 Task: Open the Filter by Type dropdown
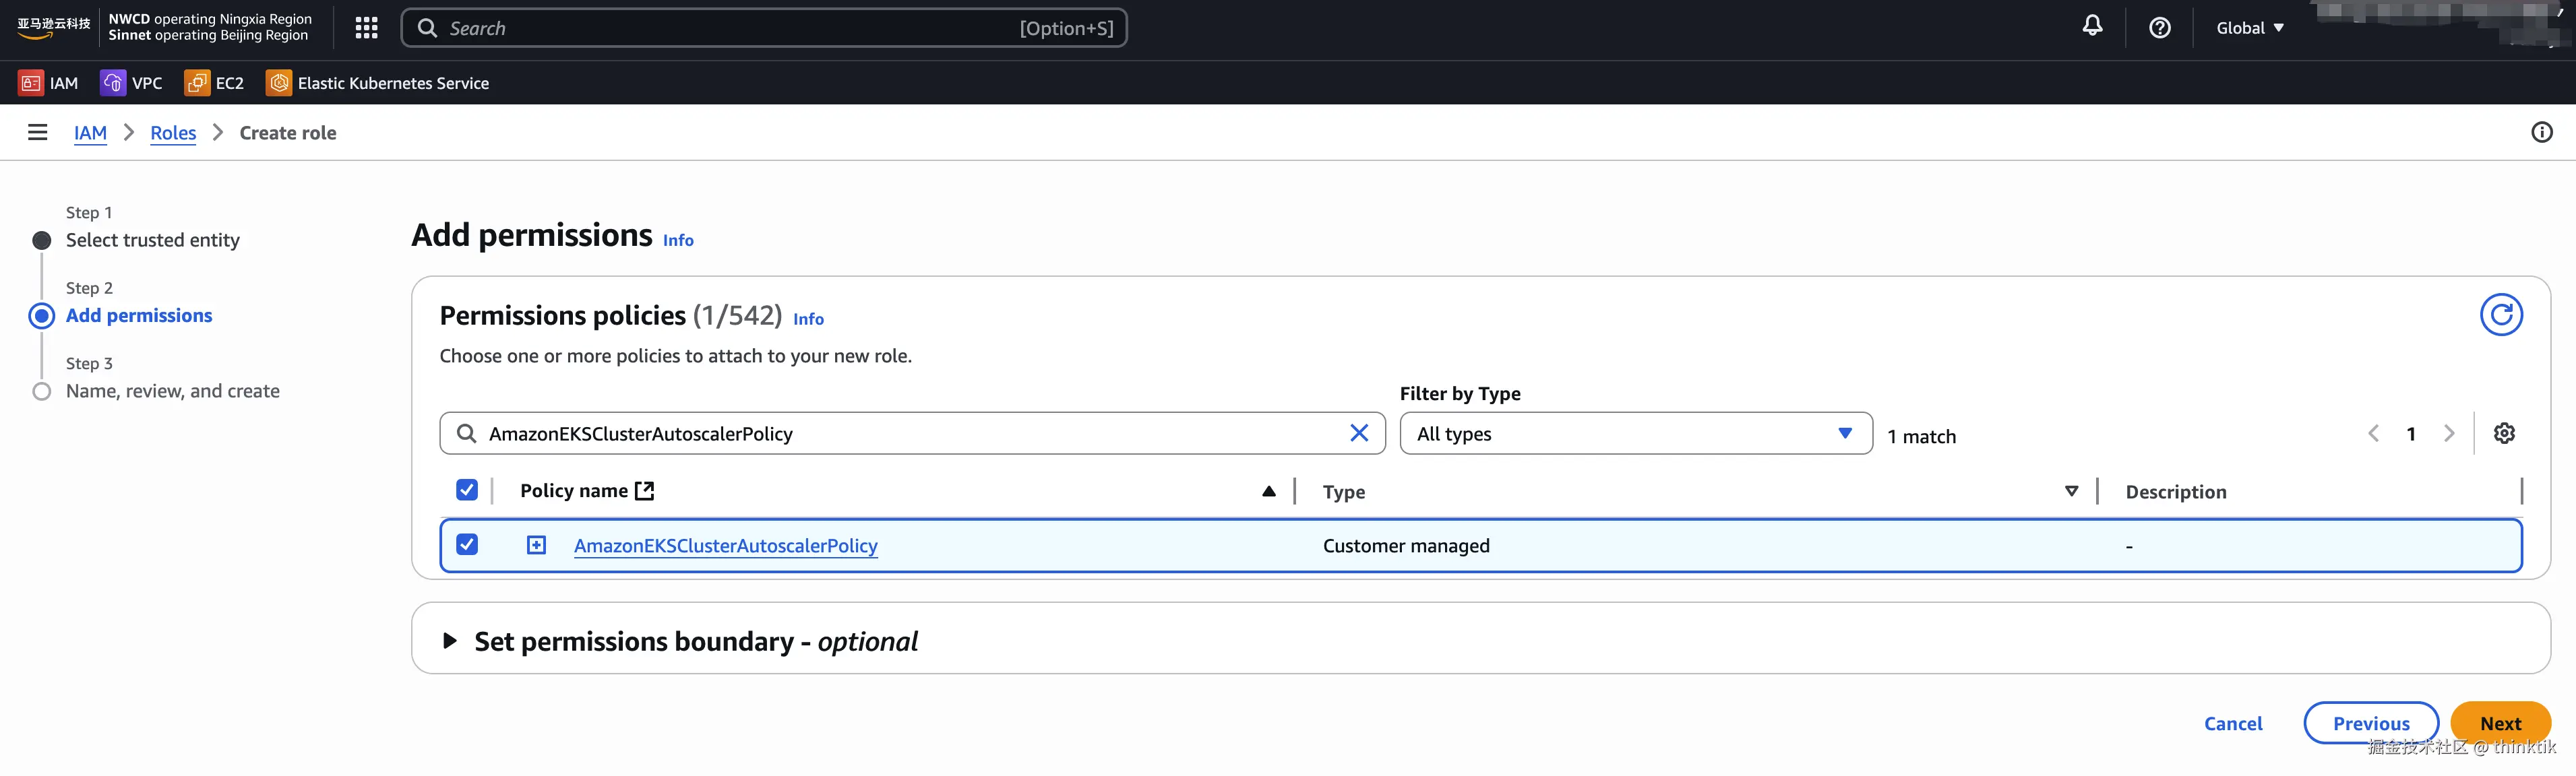pyautogui.click(x=1635, y=433)
